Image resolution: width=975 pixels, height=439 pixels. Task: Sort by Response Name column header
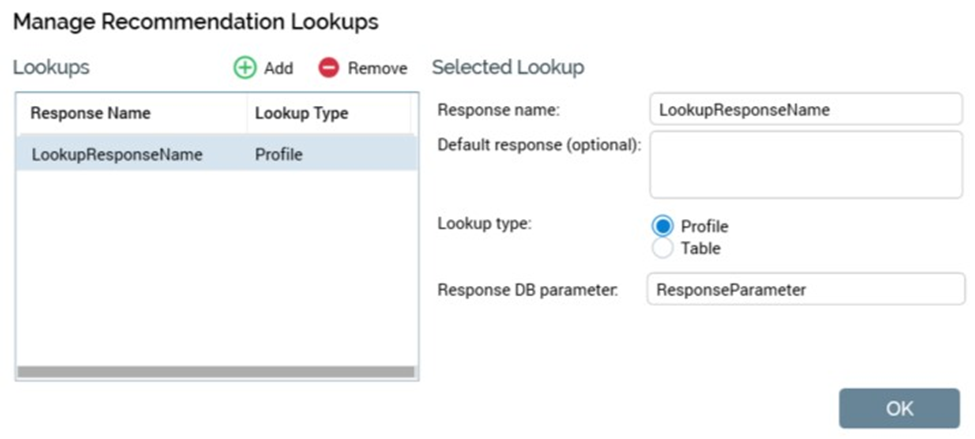click(x=91, y=113)
